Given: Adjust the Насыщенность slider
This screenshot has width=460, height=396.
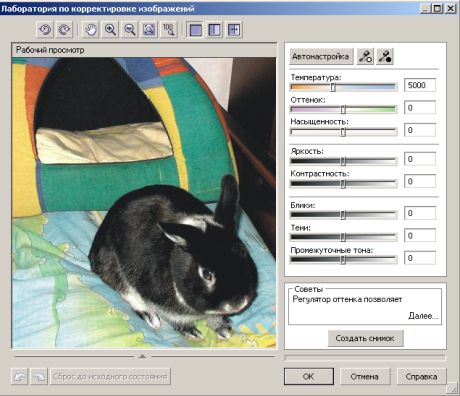Looking at the screenshot, I should coord(343,132).
